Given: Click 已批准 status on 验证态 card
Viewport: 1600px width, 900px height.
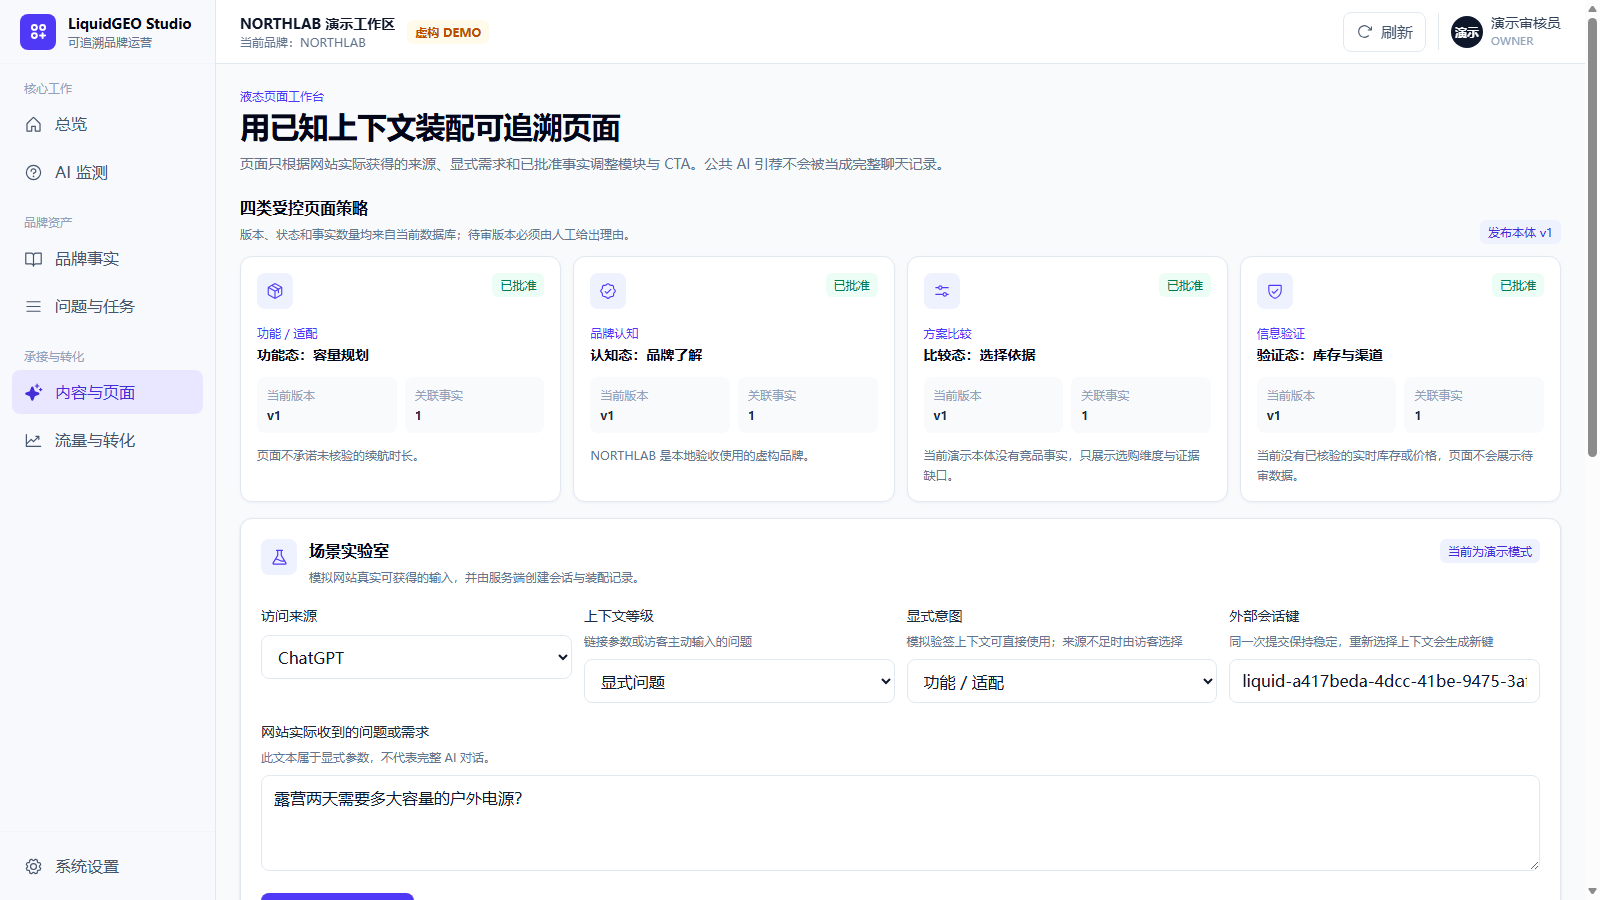Looking at the screenshot, I should coord(1518,286).
